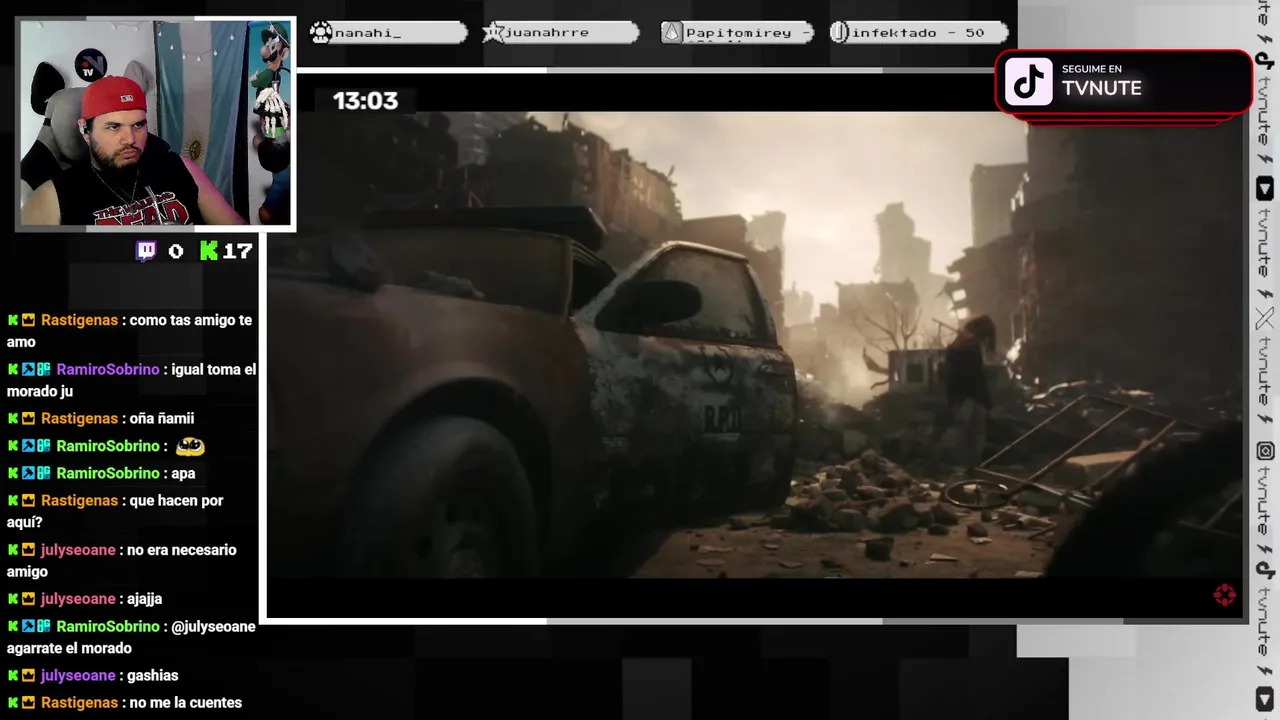Click Rastigenas on 'como tas amigo te amo'
The width and height of the screenshot is (1280, 720).
[x=79, y=321]
